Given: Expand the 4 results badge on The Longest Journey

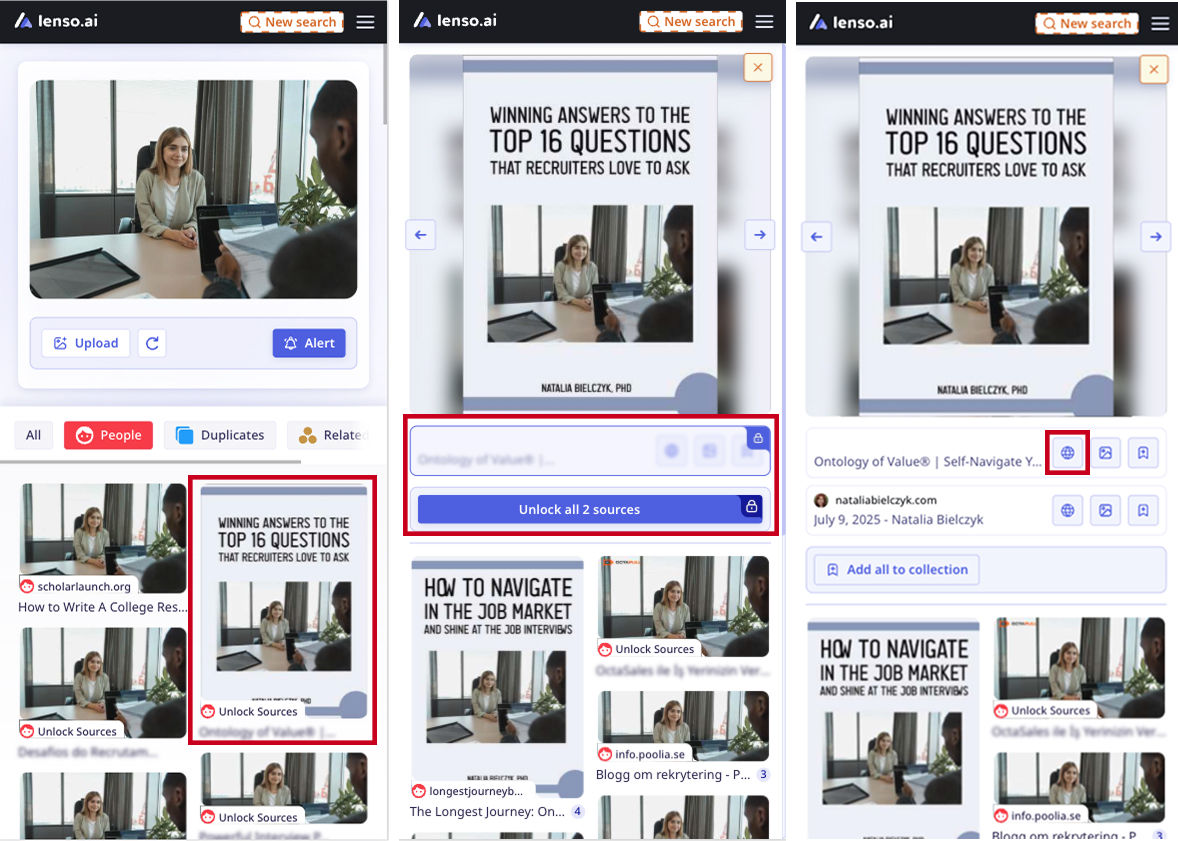Looking at the screenshot, I should tap(577, 812).
